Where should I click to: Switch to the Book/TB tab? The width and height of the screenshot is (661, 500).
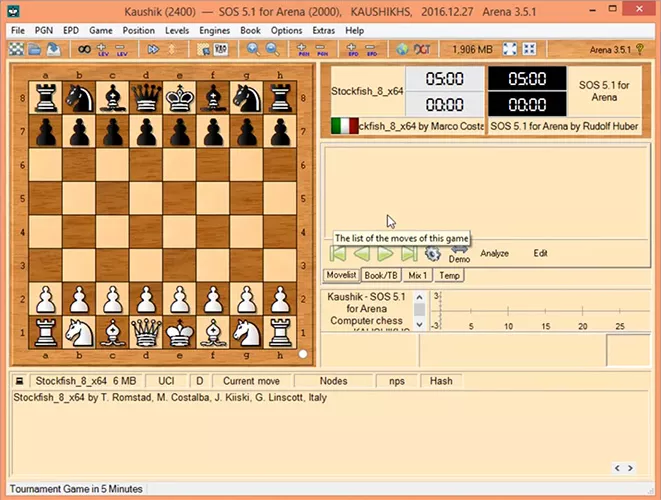381,275
